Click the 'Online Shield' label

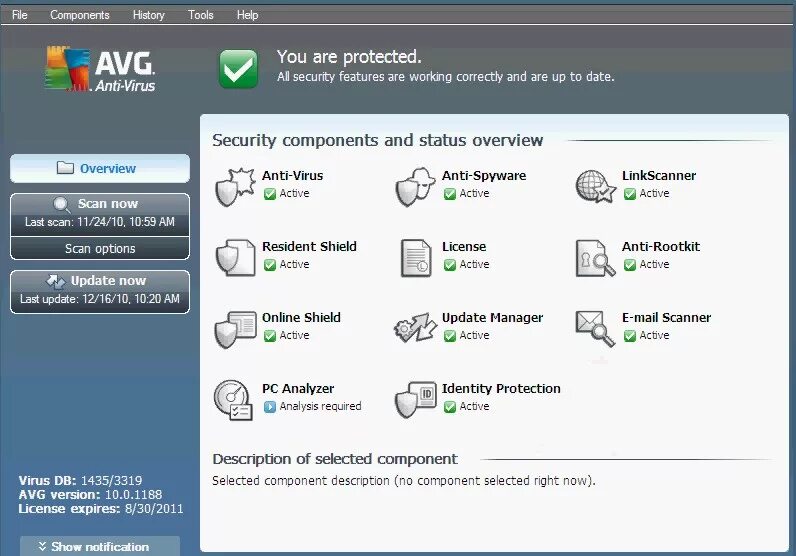pos(301,317)
